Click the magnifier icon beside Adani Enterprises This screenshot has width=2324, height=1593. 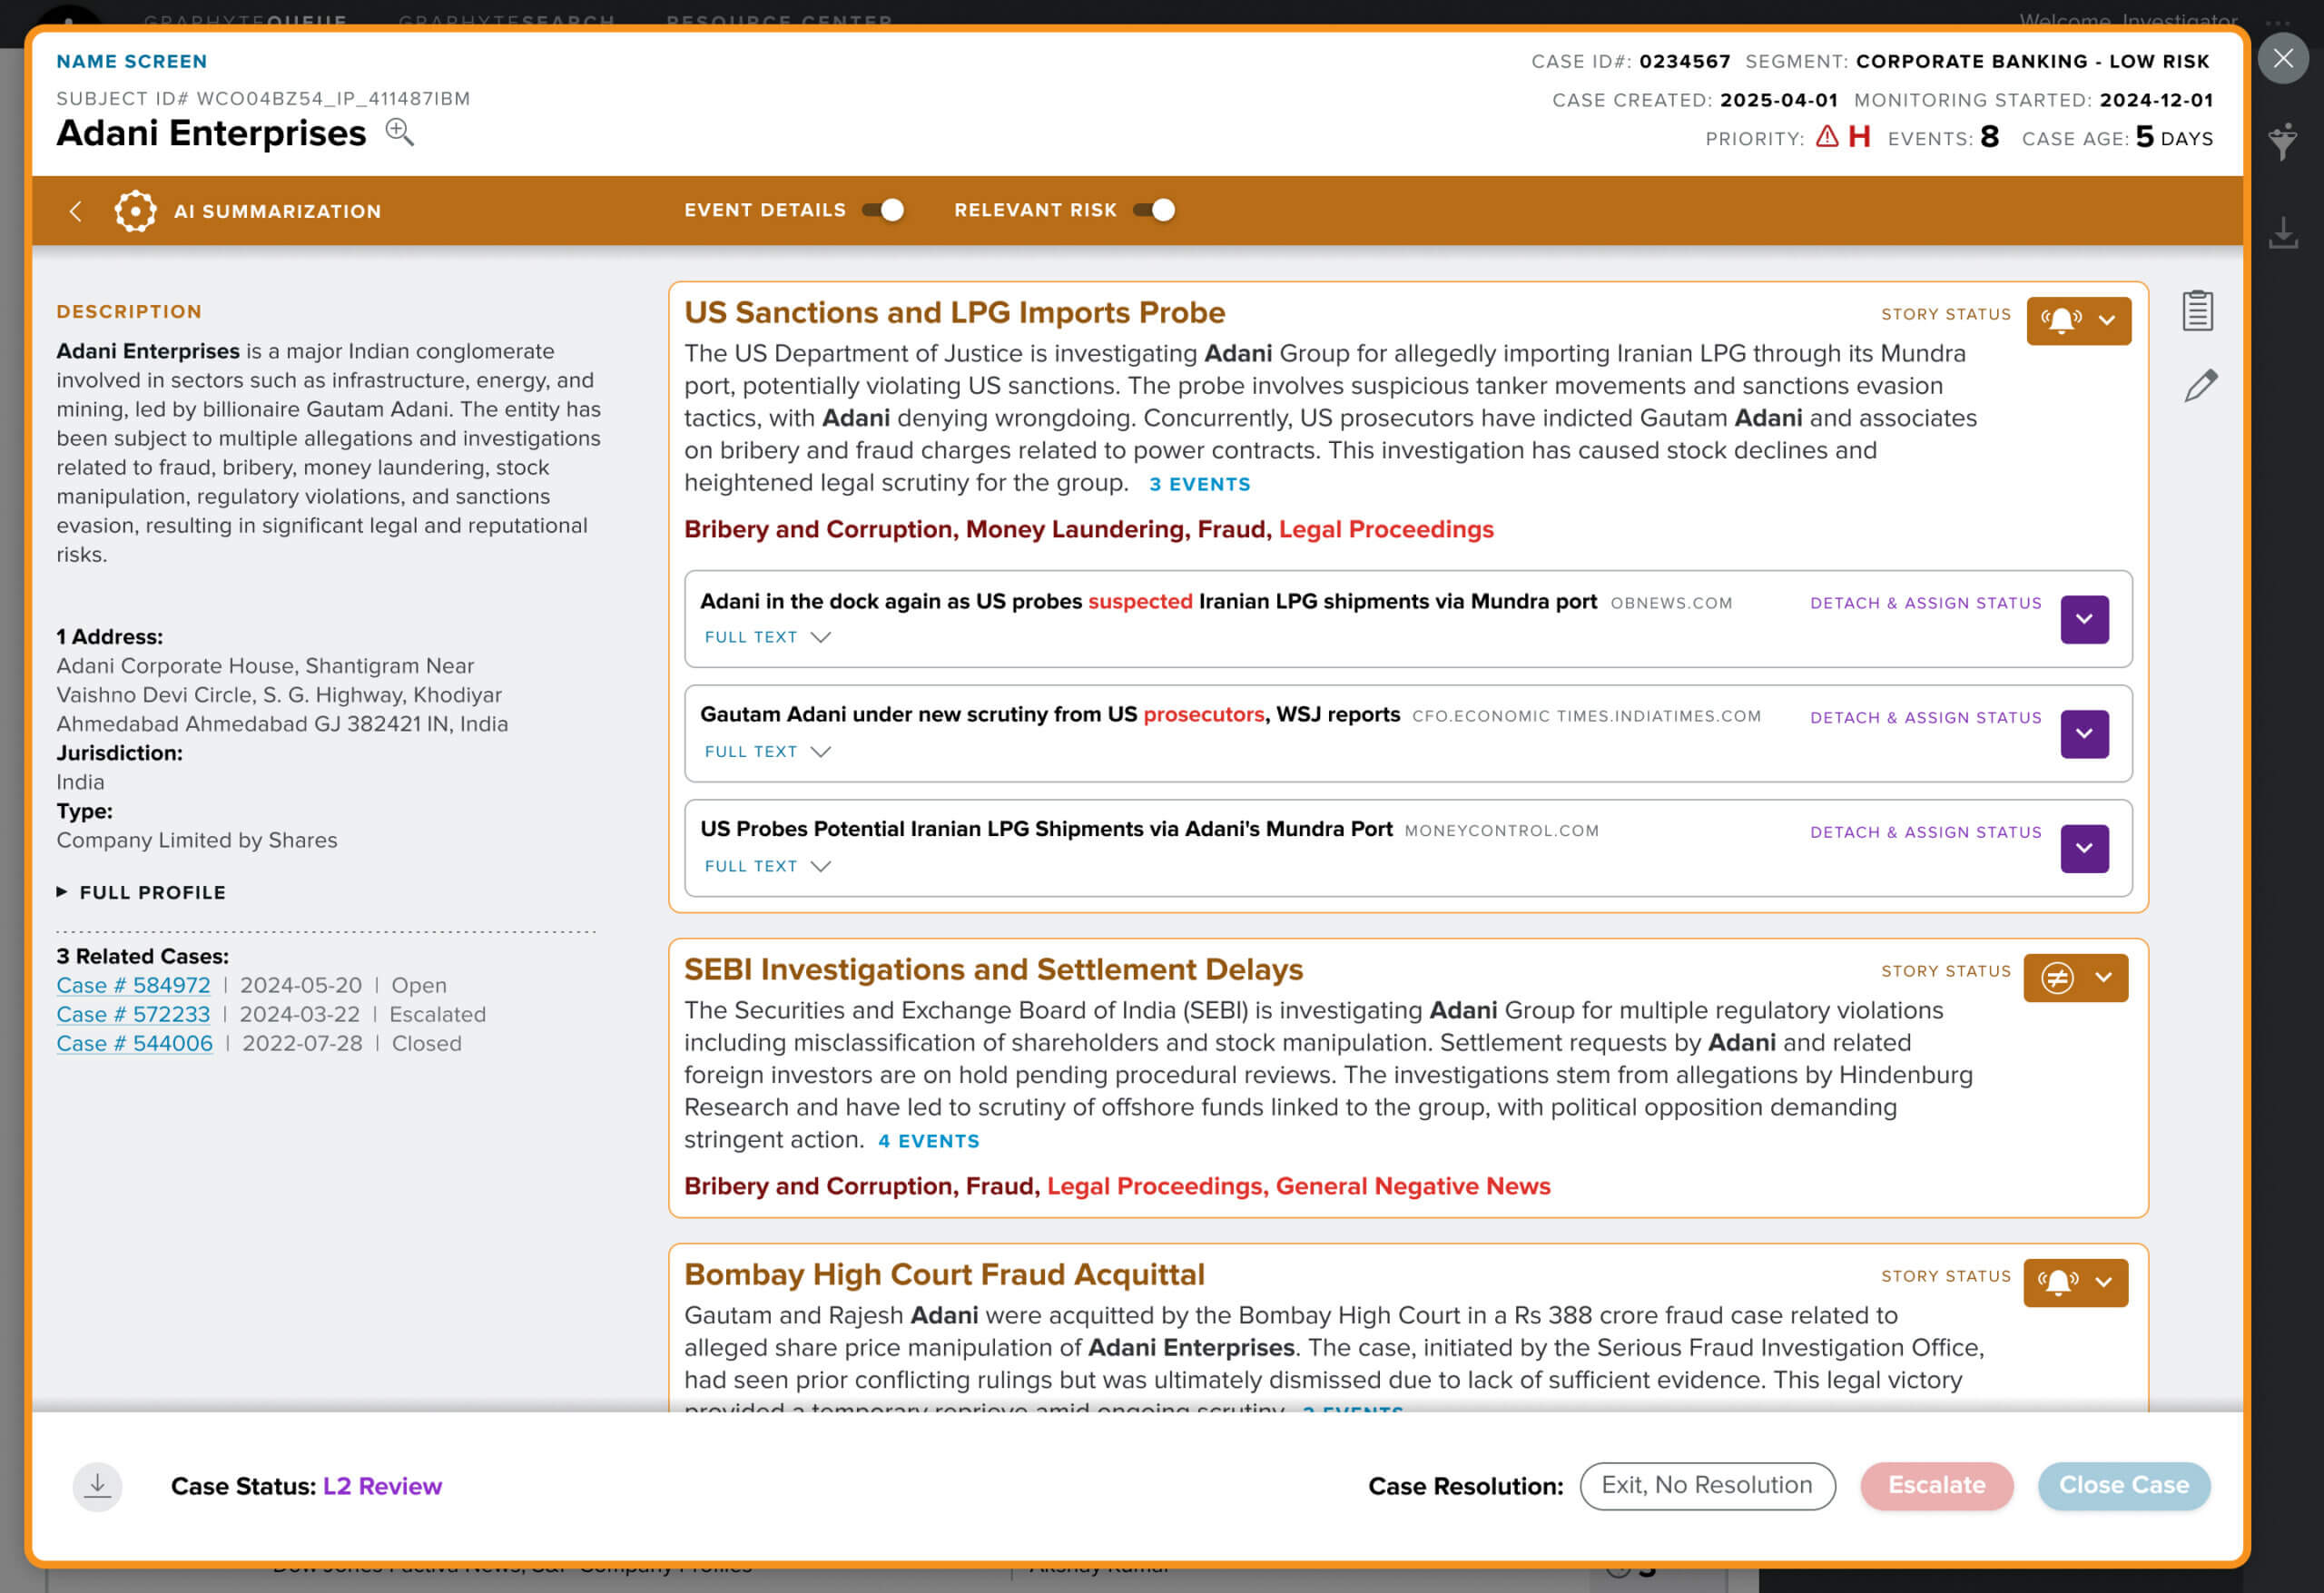(x=399, y=132)
